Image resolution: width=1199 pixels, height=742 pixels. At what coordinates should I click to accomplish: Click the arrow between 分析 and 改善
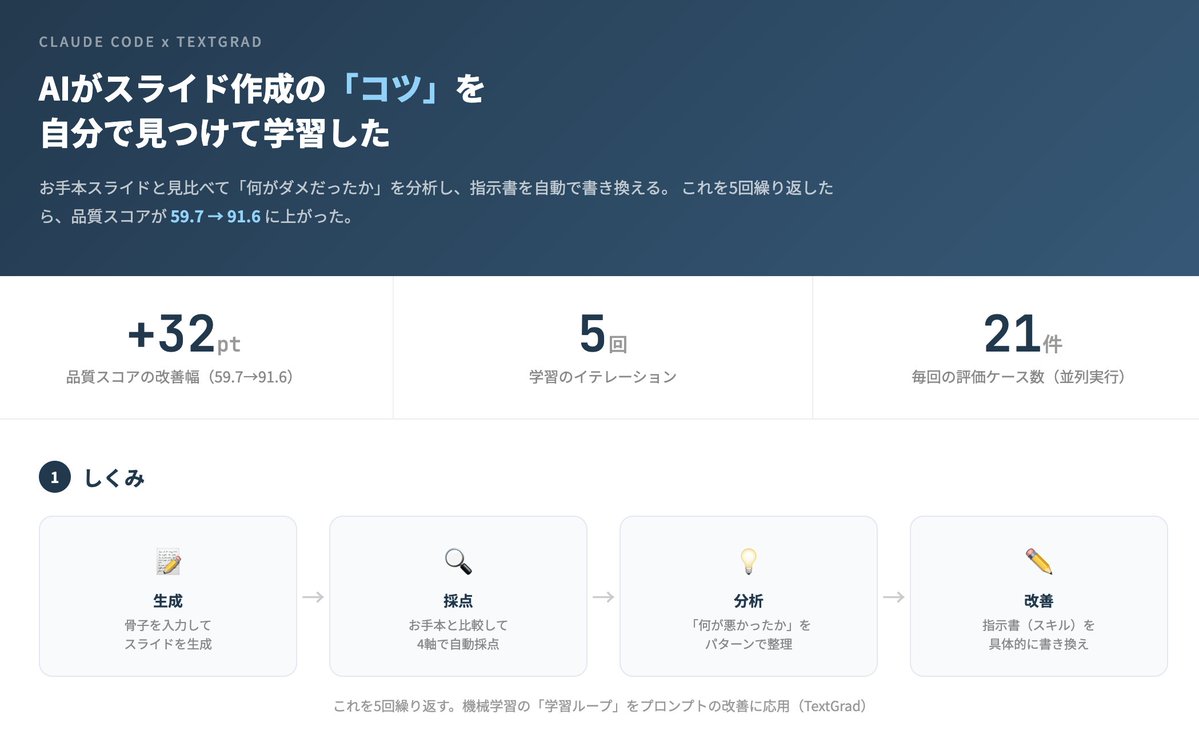pyautogui.click(x=893, y=596)
